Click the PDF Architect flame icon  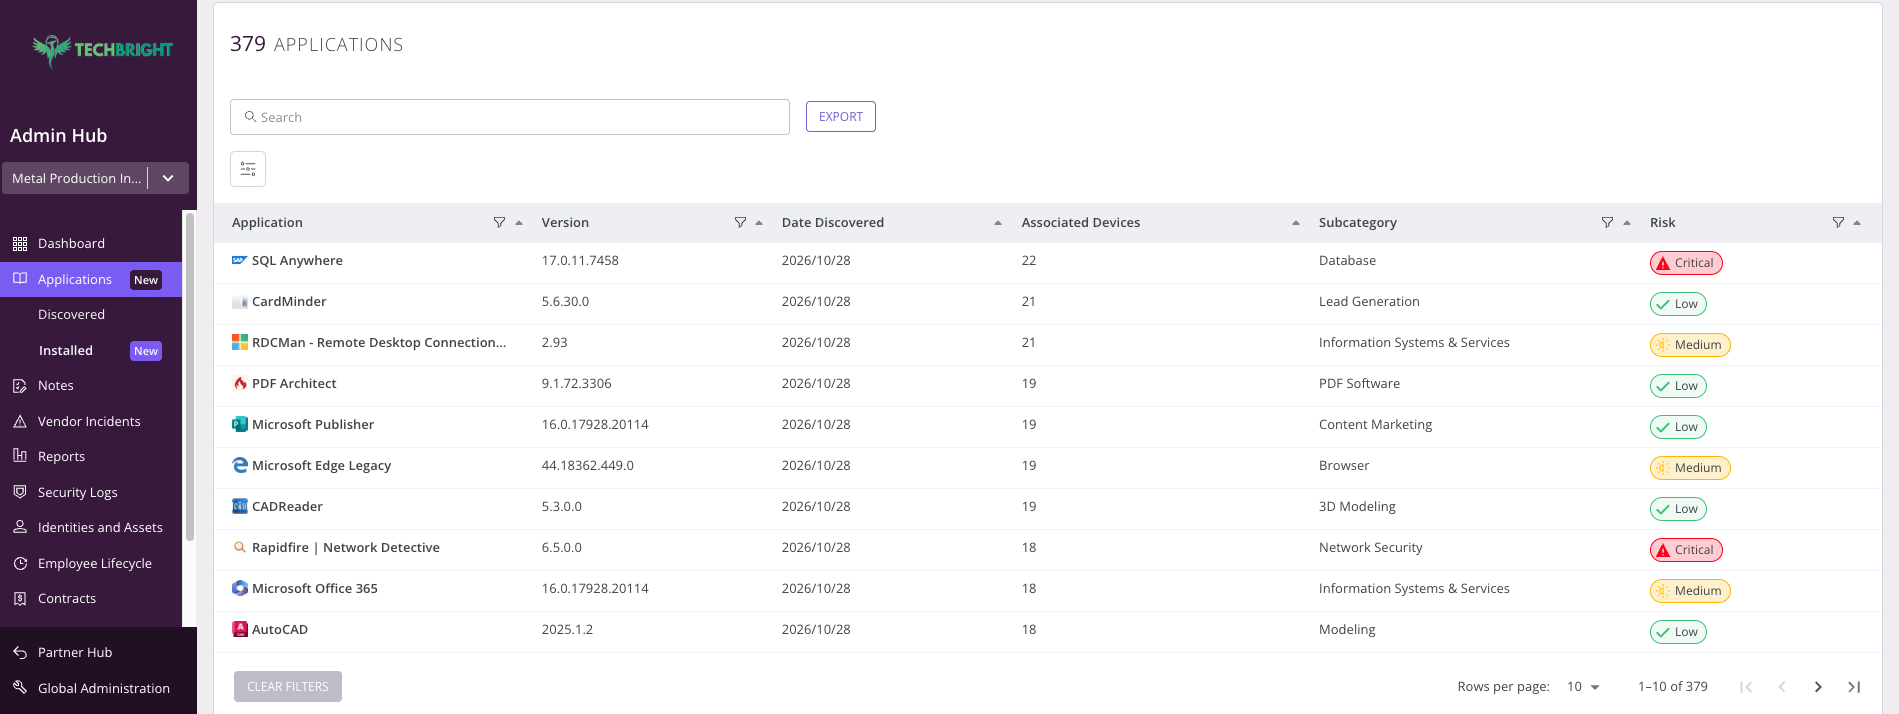click(x=240, y=383)
